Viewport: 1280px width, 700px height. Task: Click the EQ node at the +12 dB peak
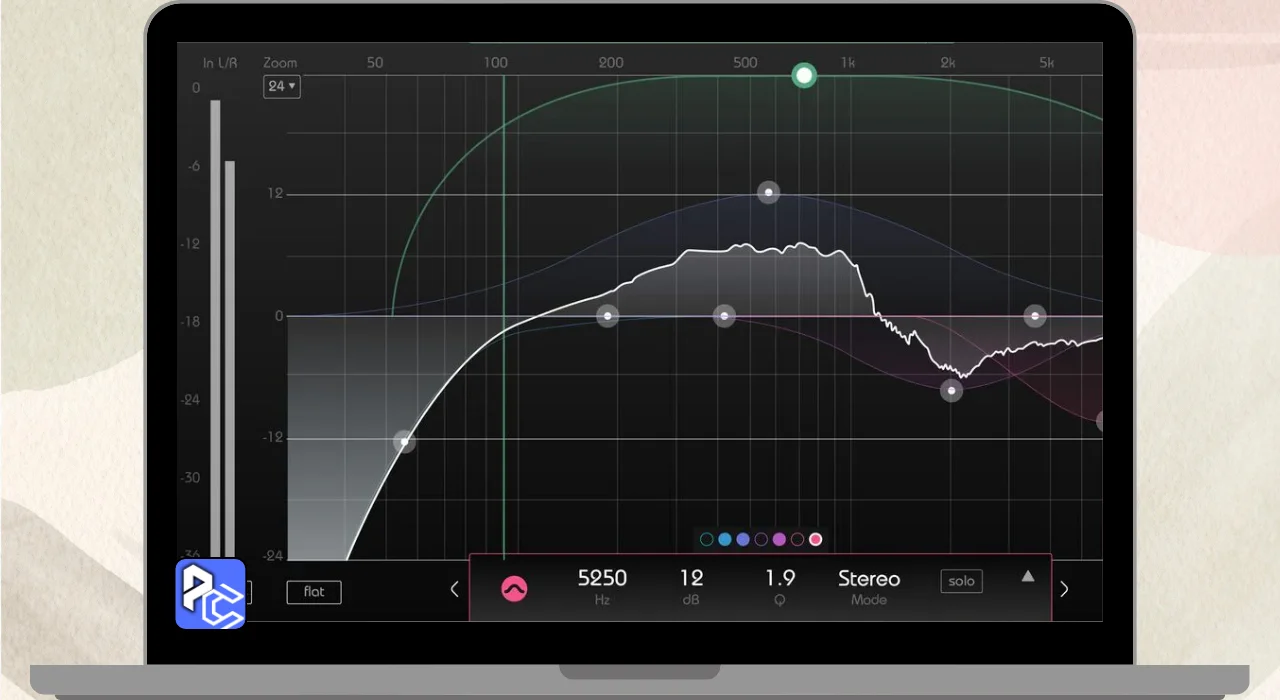[768, 192]
